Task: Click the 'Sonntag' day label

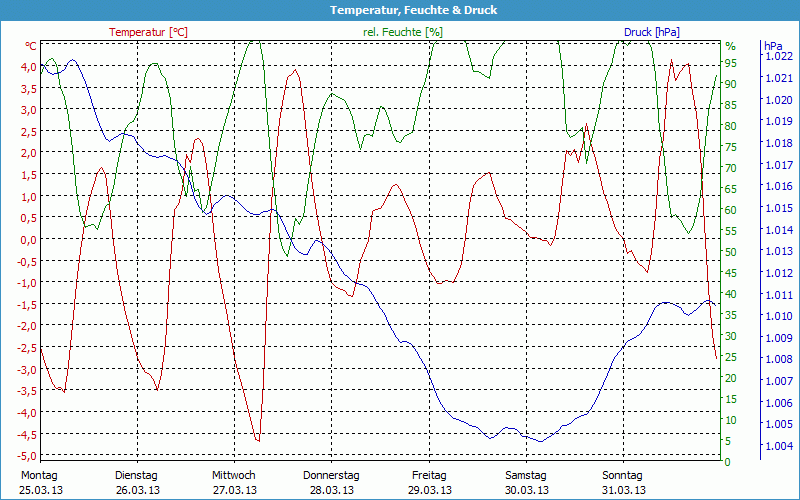Action: 622,476
